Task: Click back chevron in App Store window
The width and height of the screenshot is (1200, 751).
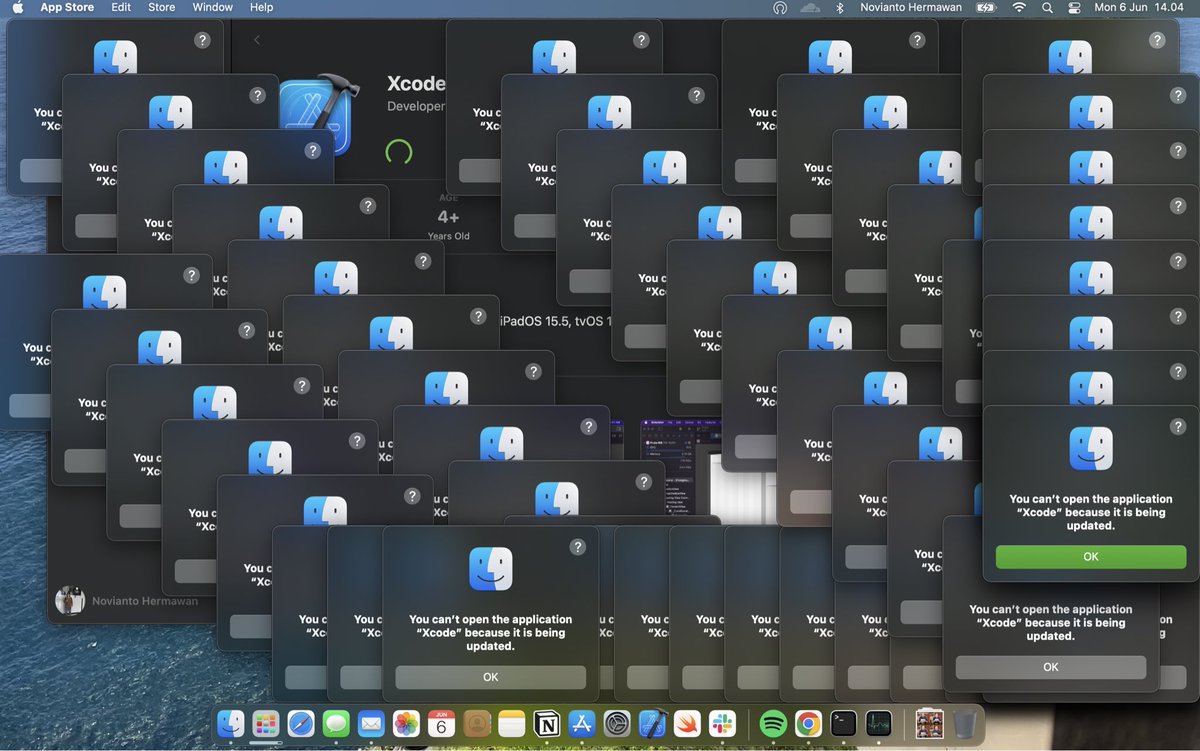Action: (256, 40)
